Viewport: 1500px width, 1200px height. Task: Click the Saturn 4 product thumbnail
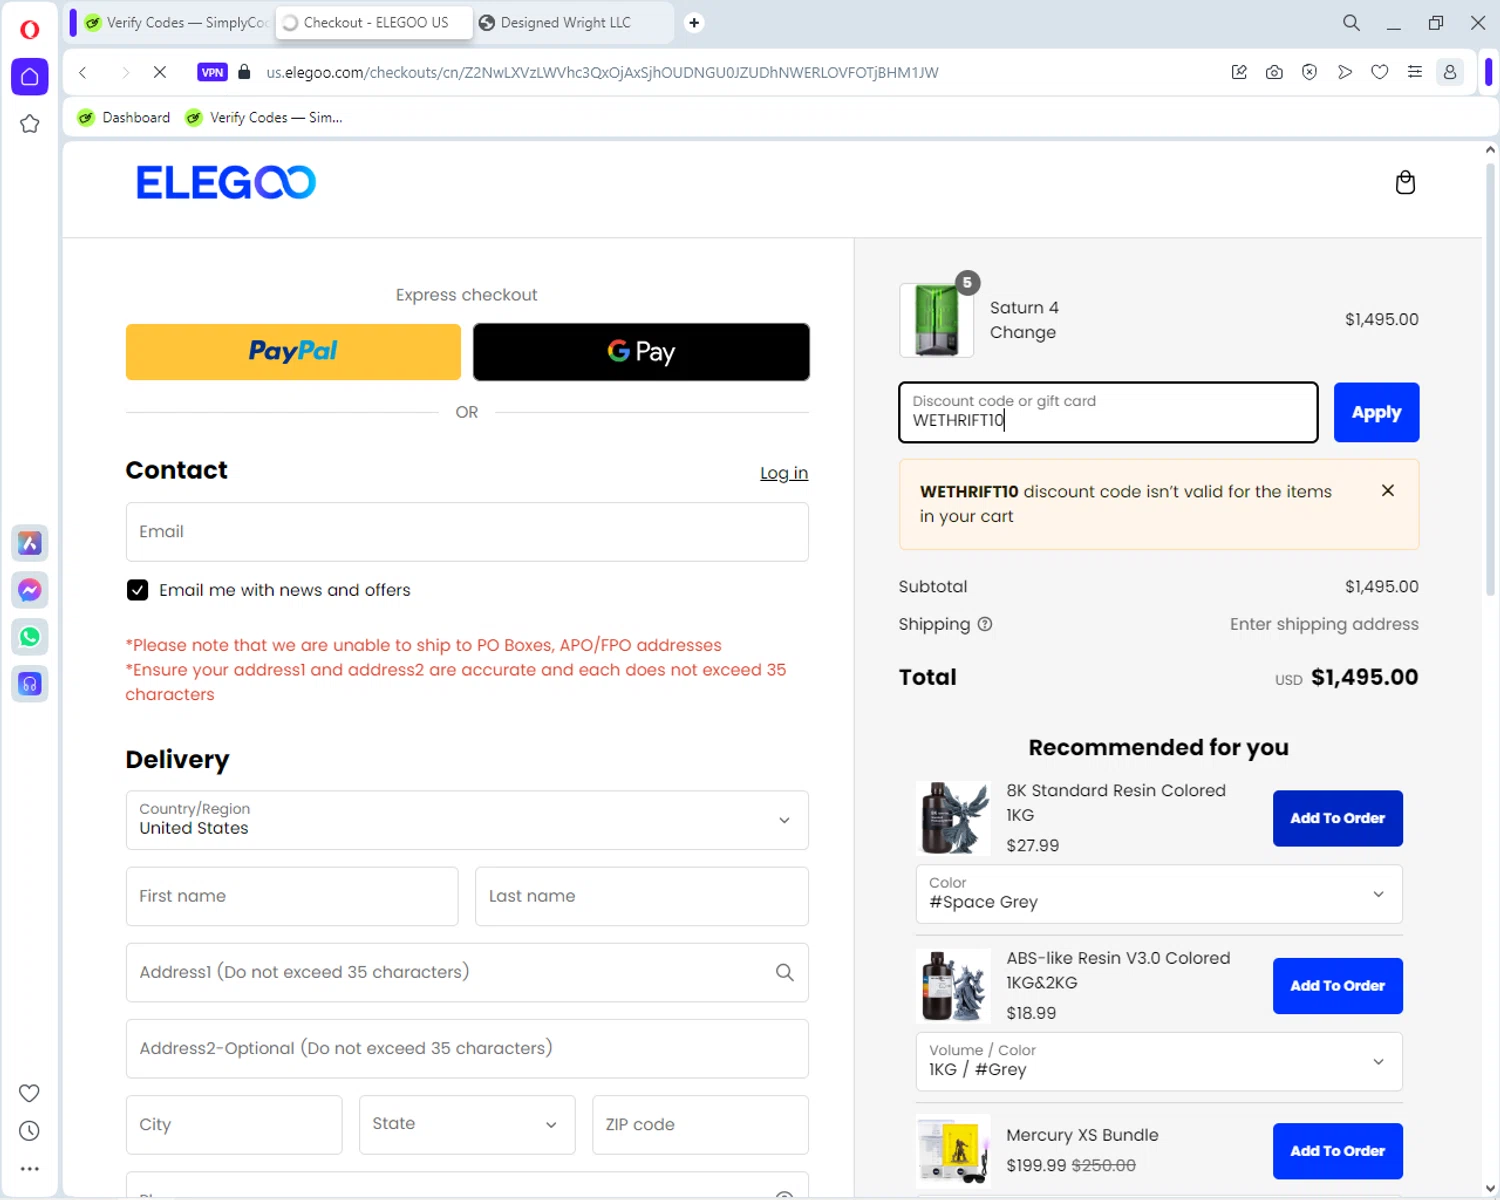point(937,320)
